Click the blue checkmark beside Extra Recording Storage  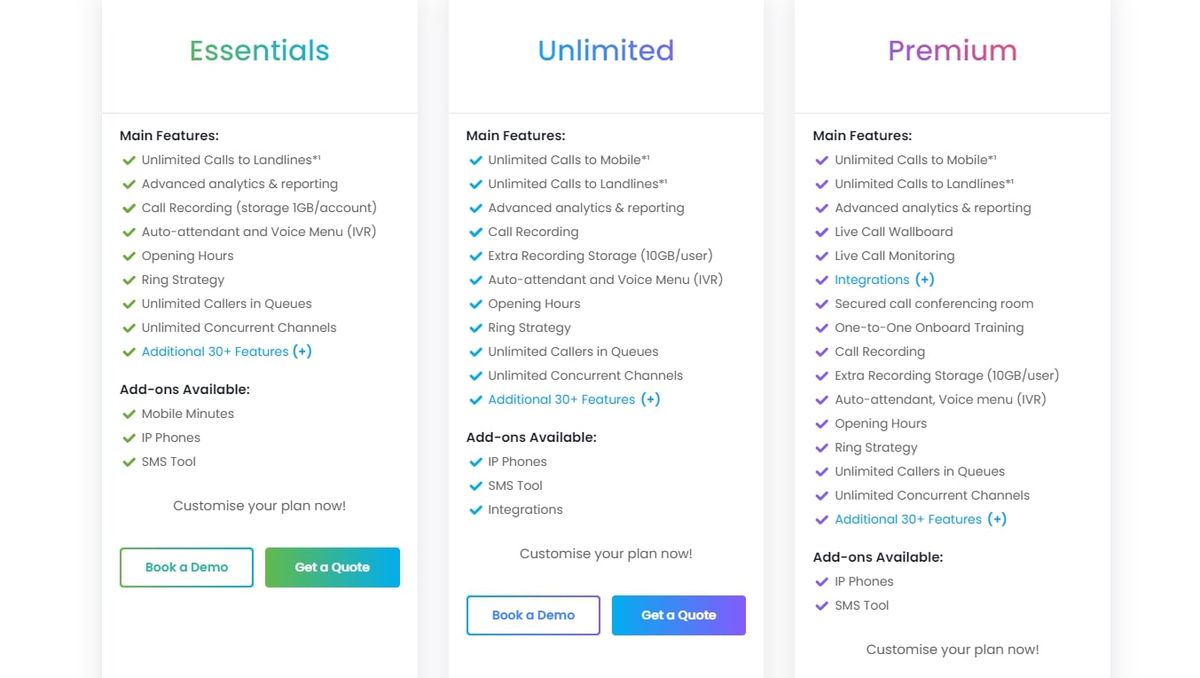[475, 255]
